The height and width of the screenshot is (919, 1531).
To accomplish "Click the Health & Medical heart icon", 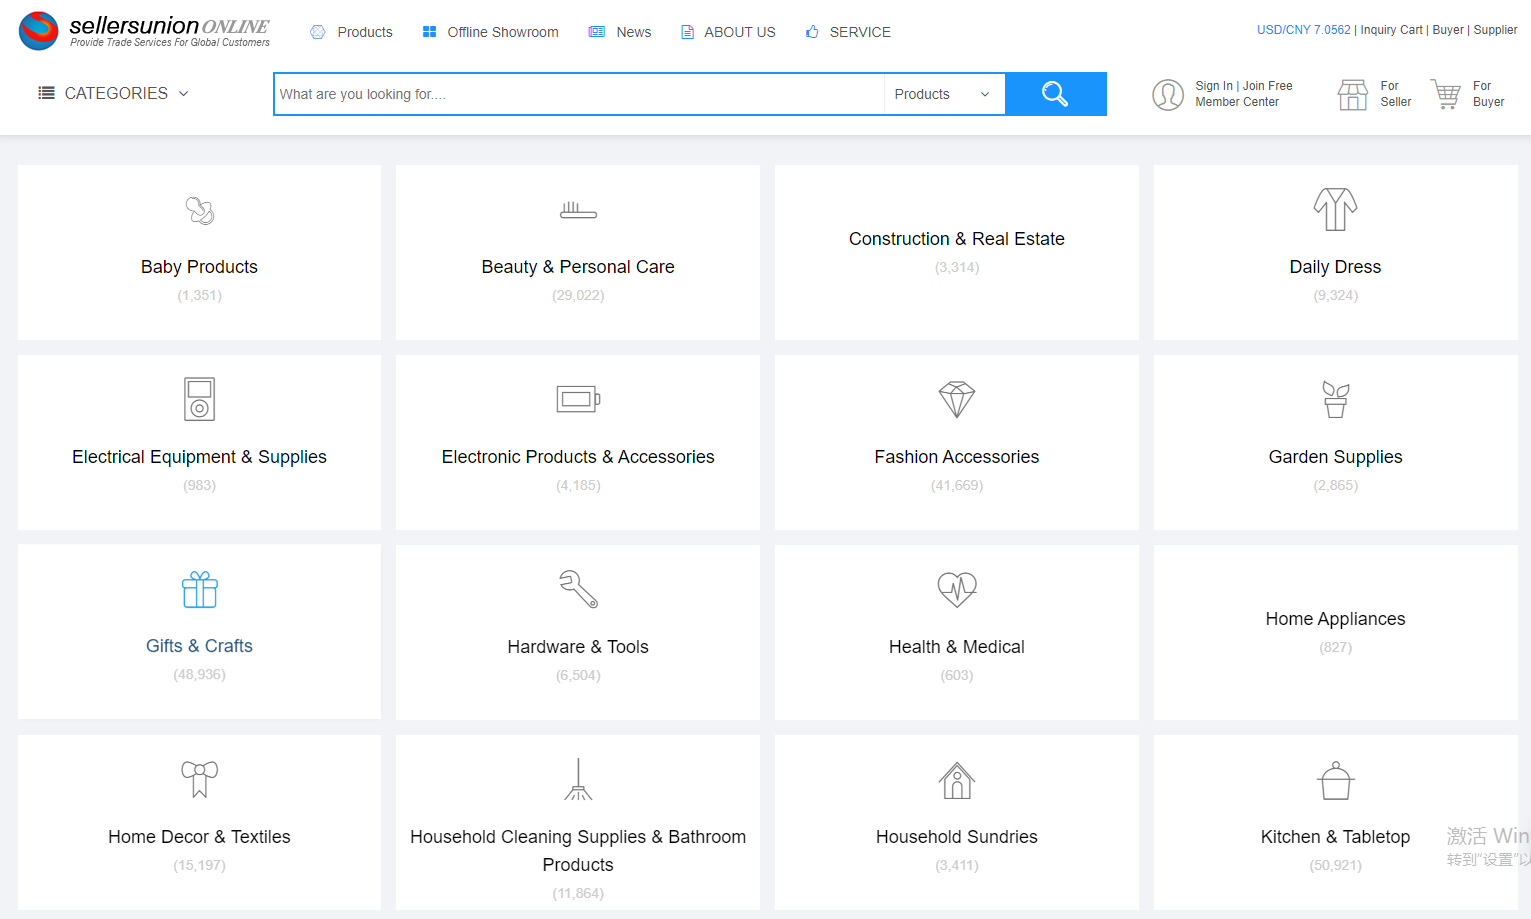I will click(956, 590).
